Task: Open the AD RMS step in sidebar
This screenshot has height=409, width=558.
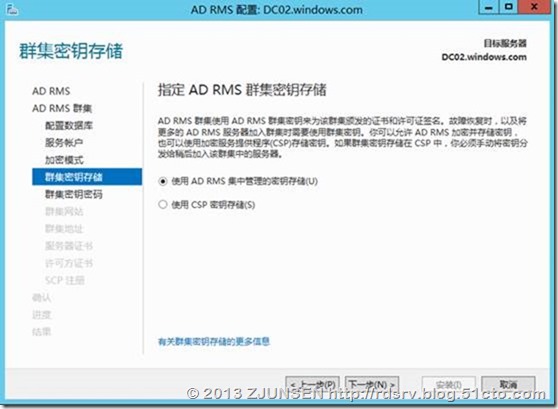Action: (x=51, y=91)
